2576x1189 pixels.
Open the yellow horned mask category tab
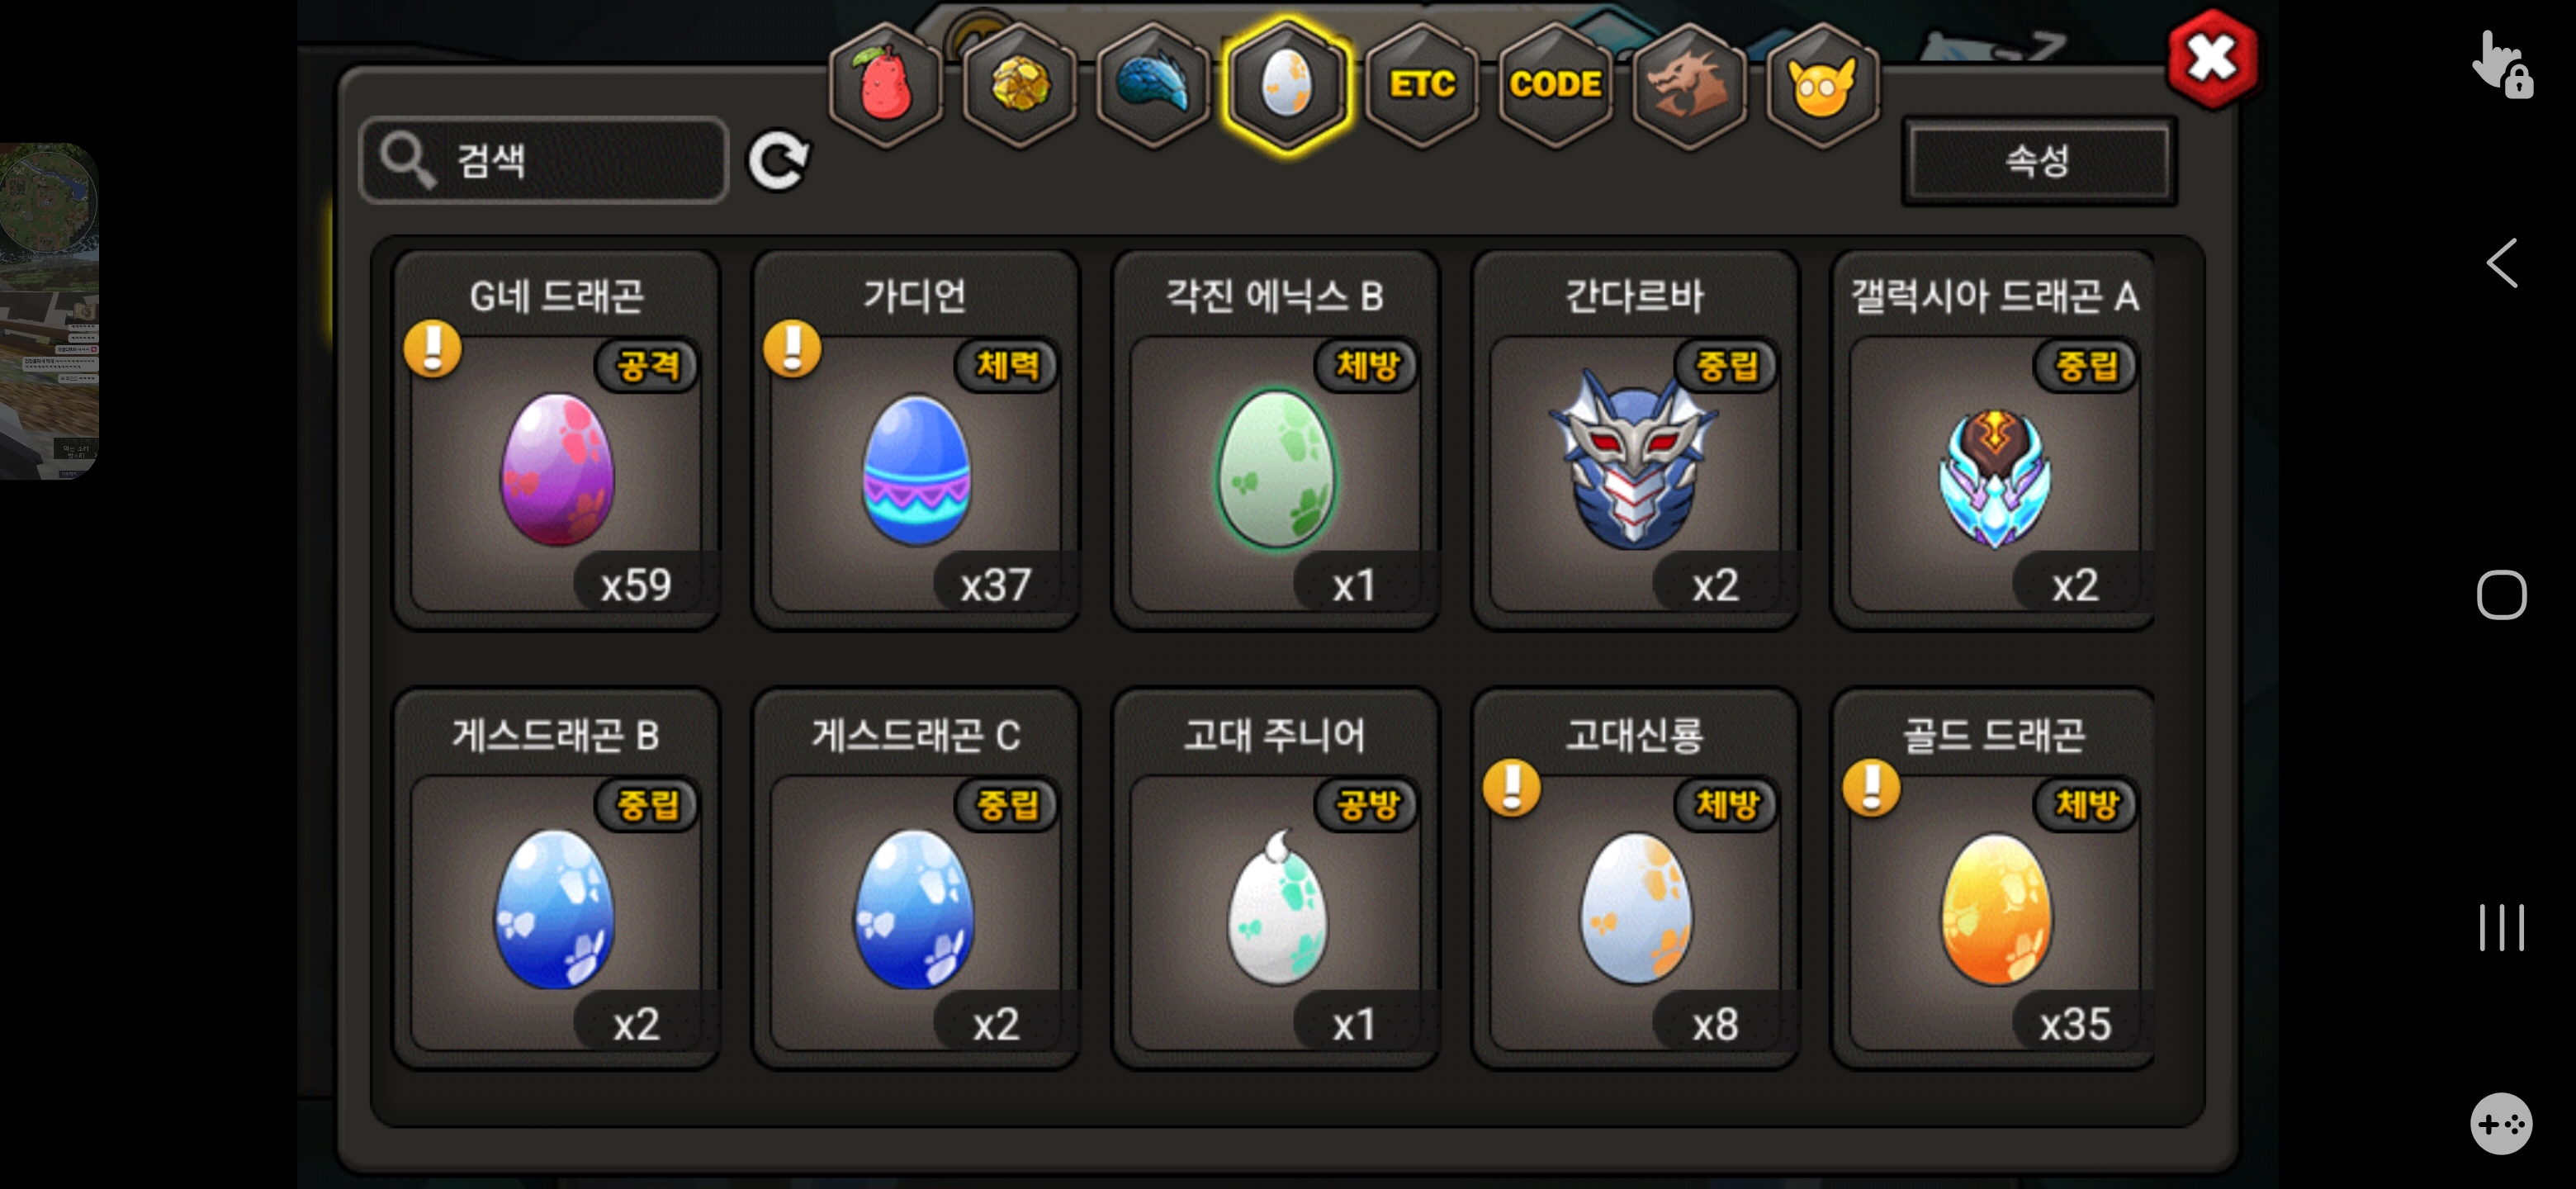[x=1822, y=85]
